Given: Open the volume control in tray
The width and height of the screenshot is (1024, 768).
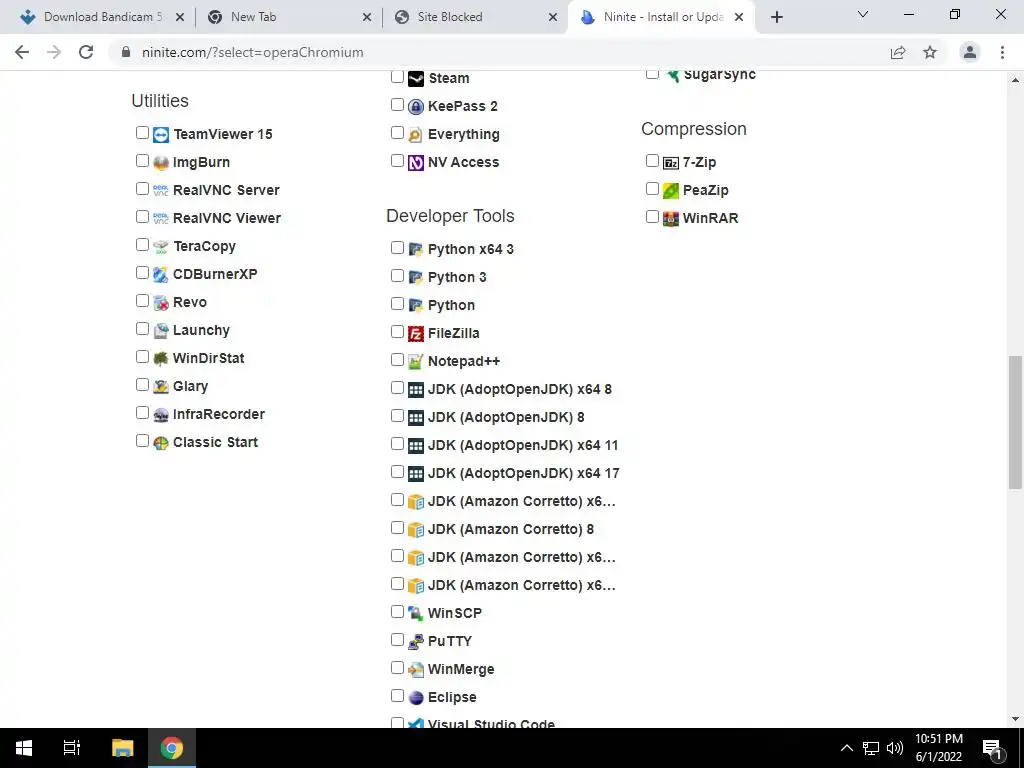Looking at the screenshot, I should pyautogui.click(x=895, y=748).
